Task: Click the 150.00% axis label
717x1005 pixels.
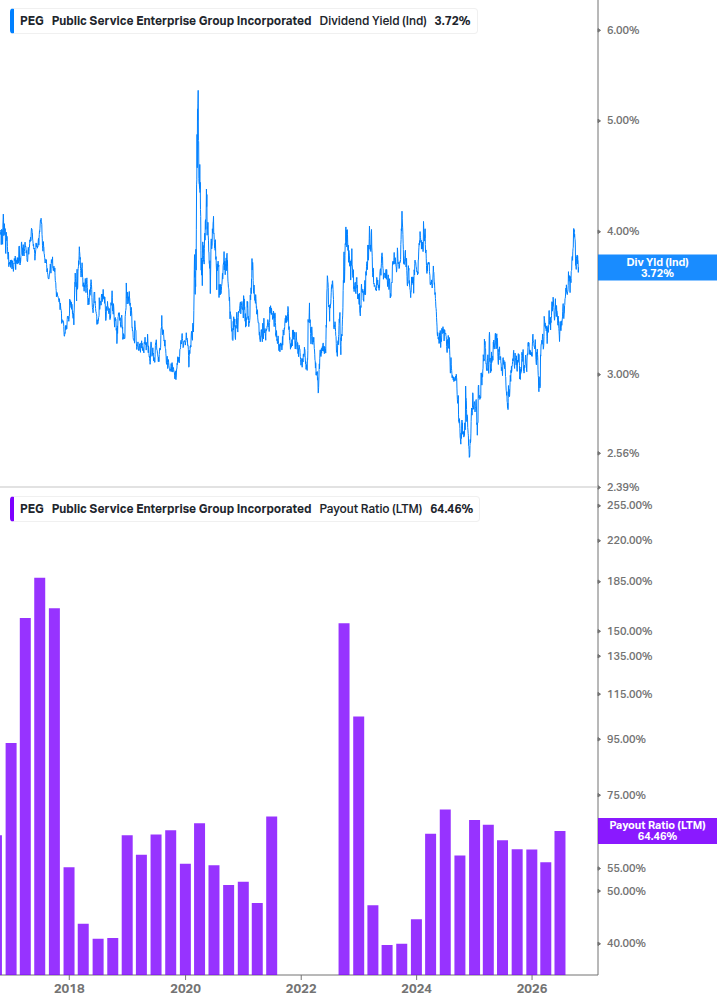Action: (629, 631)
